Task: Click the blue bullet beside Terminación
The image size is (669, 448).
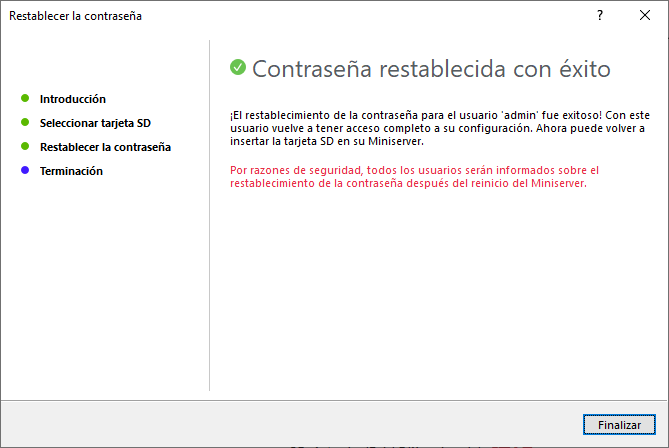Action: pos(25,171)
